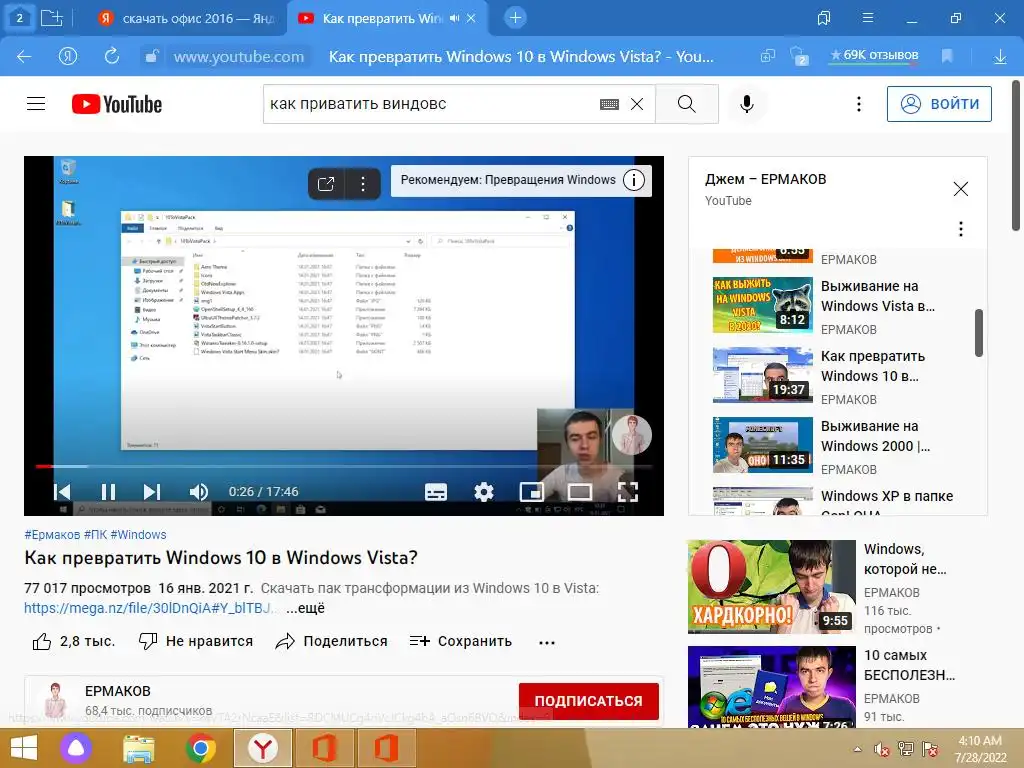Go back with browser back arrow
1024x768 pixels.
pyautogui.click(x=24, y=57)
